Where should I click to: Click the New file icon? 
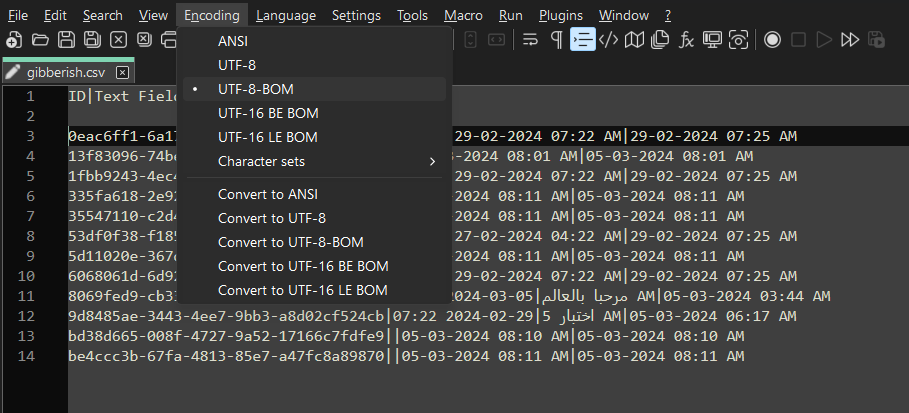(x=13, y=40)
